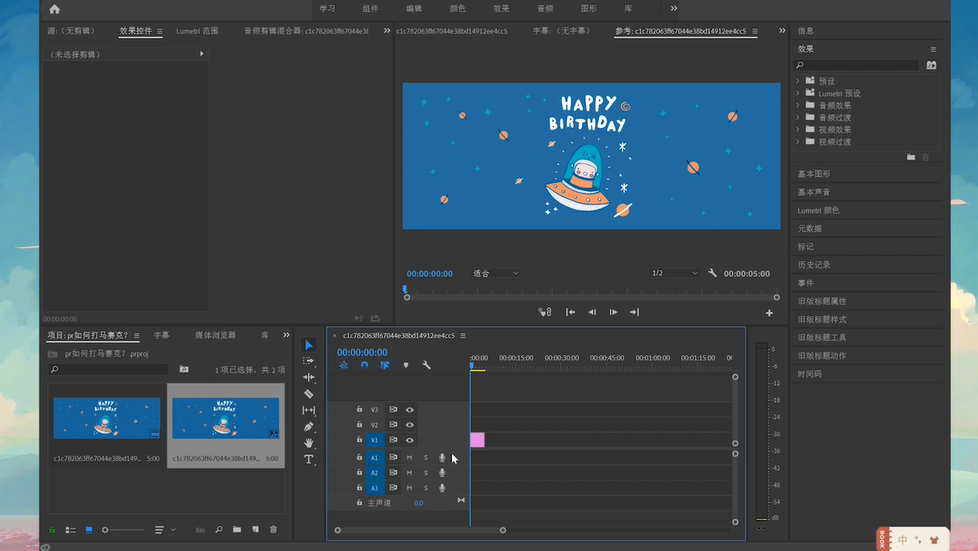The height and width of the screenshot is (551, 978).
Task: Toggle lock on track V3
Action: tap(359, 409)
